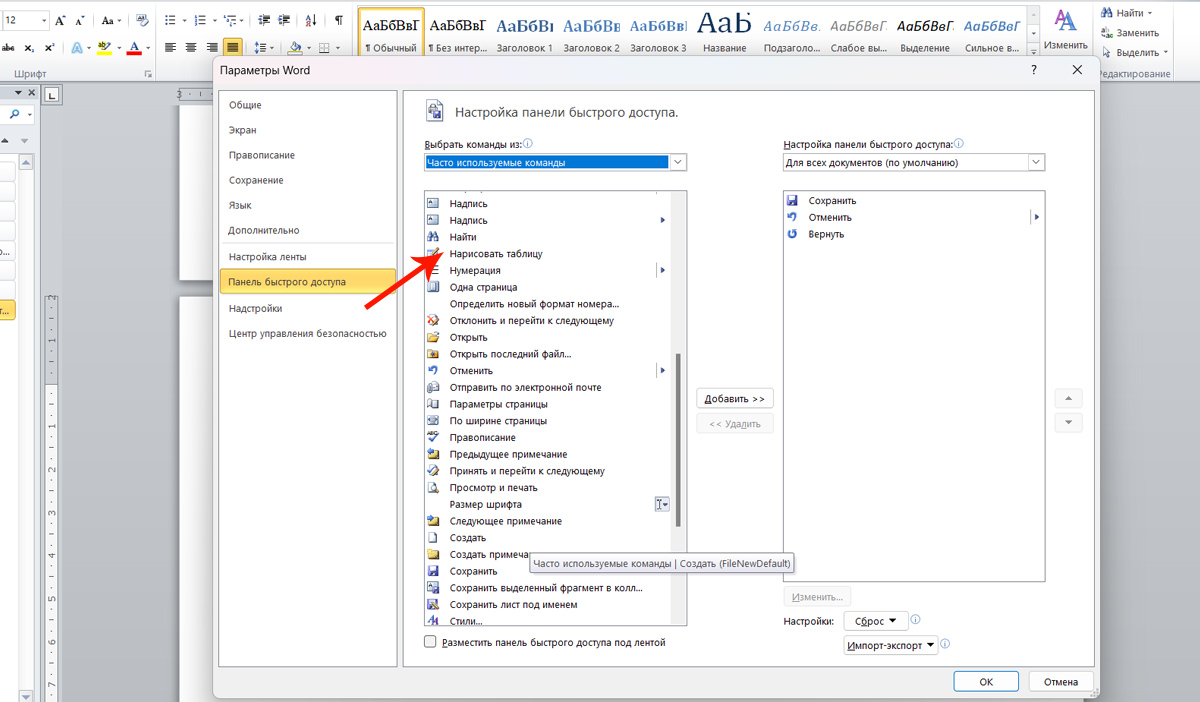Screen dimensions: 1200x702
Task: Open the 'Сброс' dropdown button
Action: (x=875, y=621)
